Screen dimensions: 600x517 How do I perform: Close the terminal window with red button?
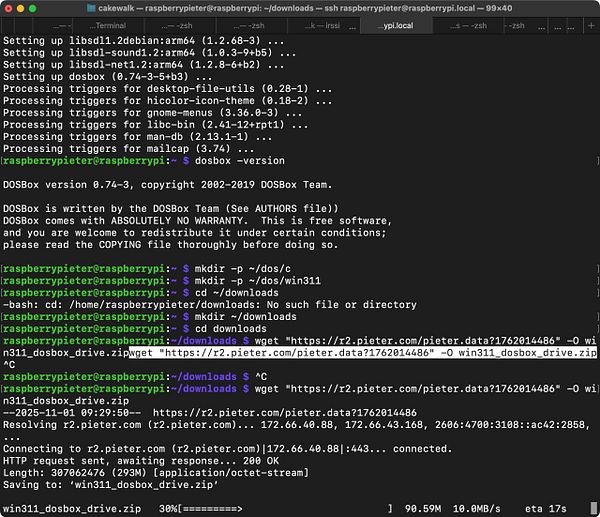(8, 8)
